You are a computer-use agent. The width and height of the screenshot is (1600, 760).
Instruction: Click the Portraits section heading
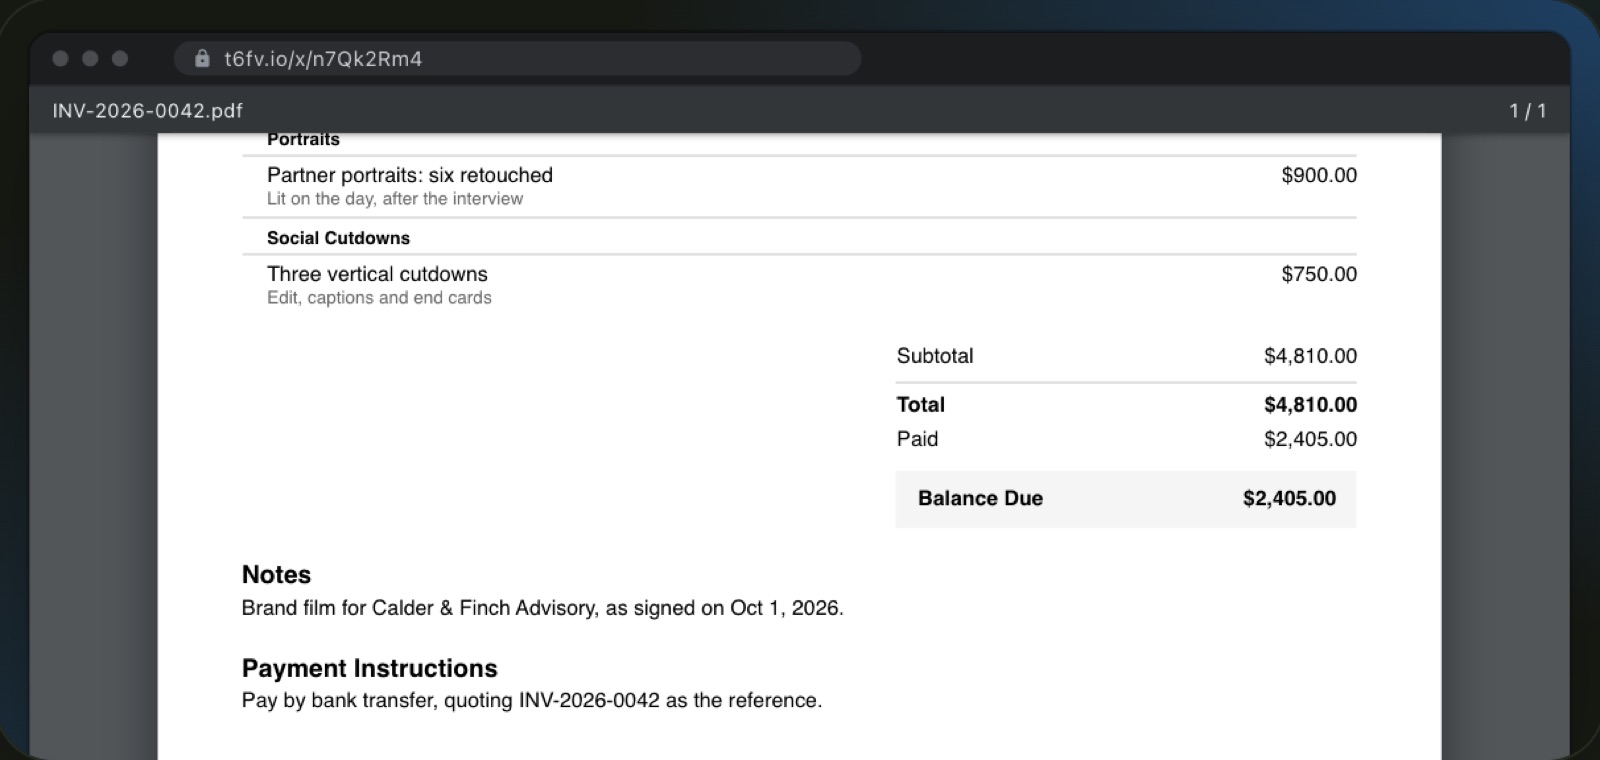coord(303,140)
